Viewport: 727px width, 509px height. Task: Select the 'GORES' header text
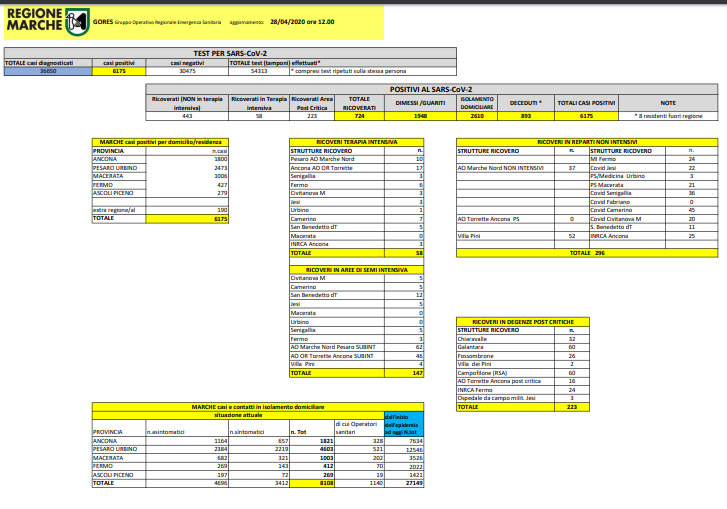103,22
